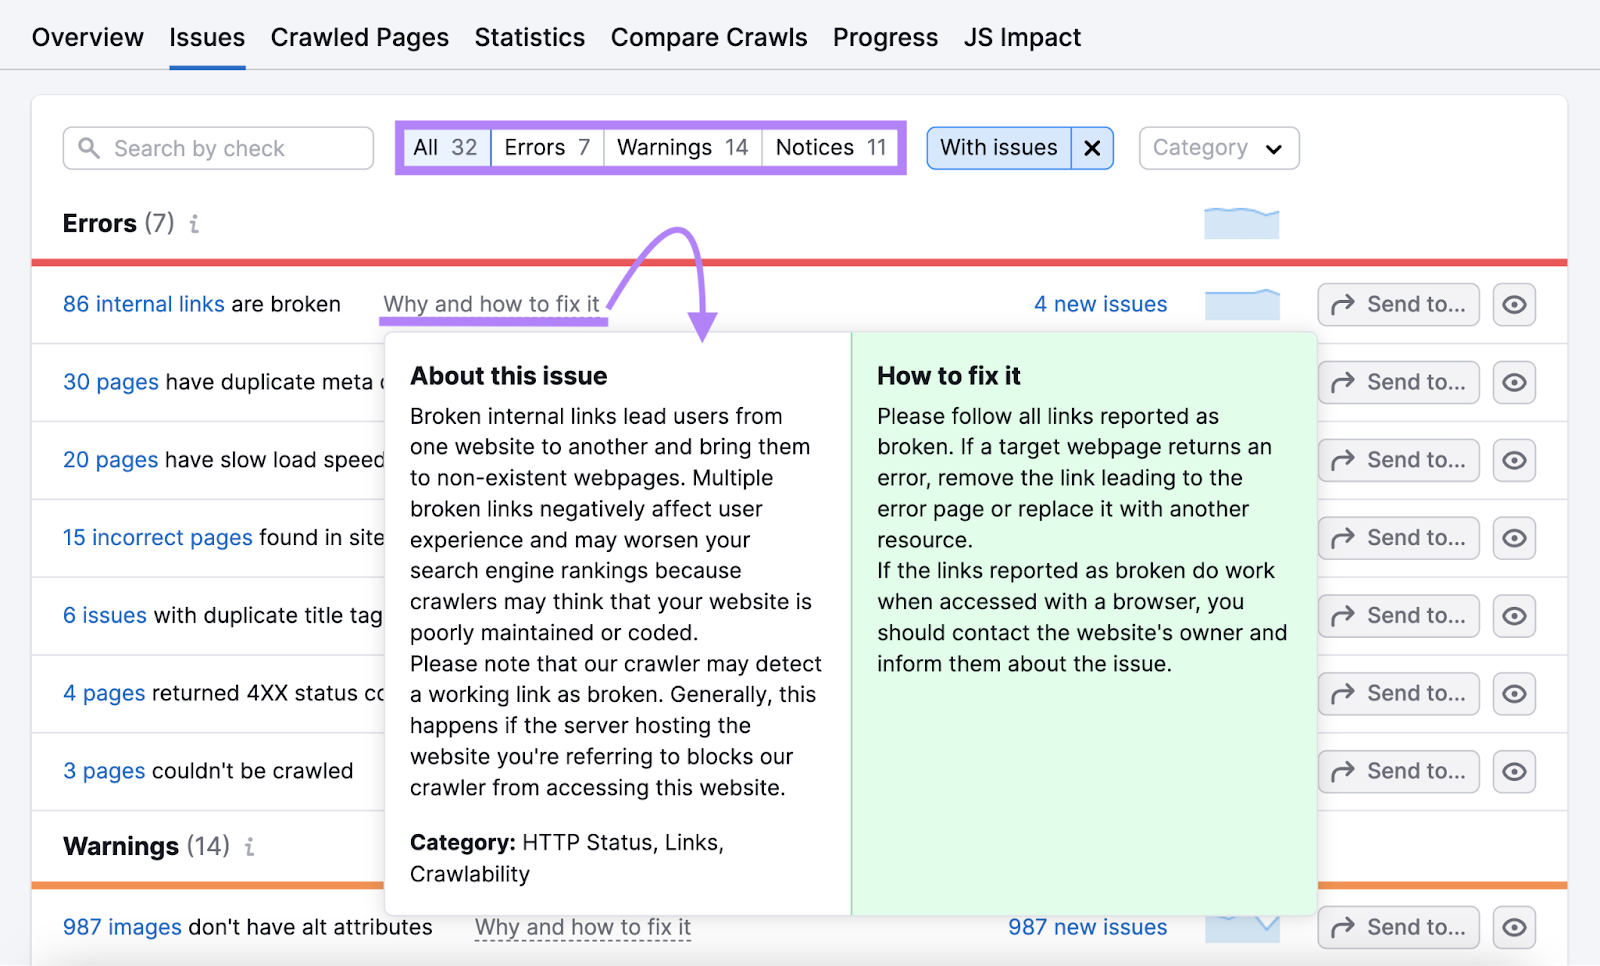Click Send to for images alt attributes row
This screenshot has width=1600, height=966.
click(x=1398, y=927)
